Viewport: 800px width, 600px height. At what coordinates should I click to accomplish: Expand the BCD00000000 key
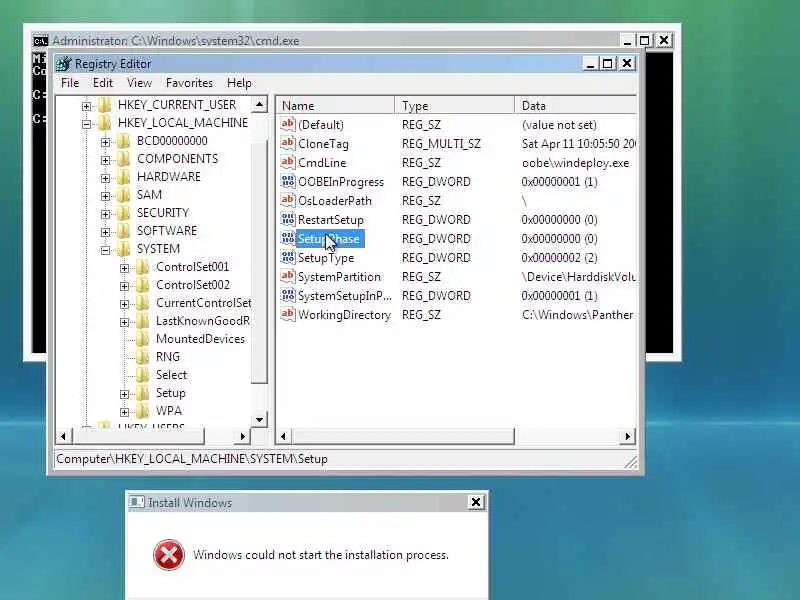point(105,142)
